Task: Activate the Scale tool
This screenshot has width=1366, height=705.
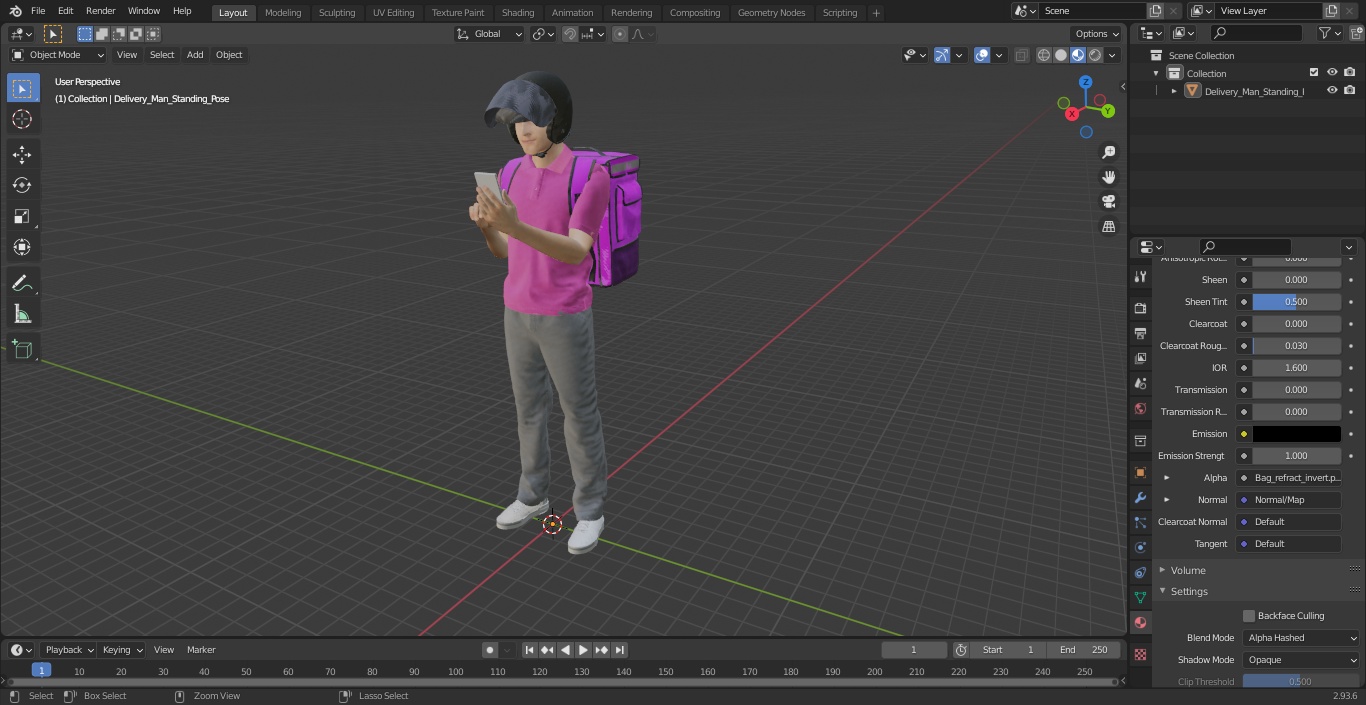Action: (x=22, y=216)
